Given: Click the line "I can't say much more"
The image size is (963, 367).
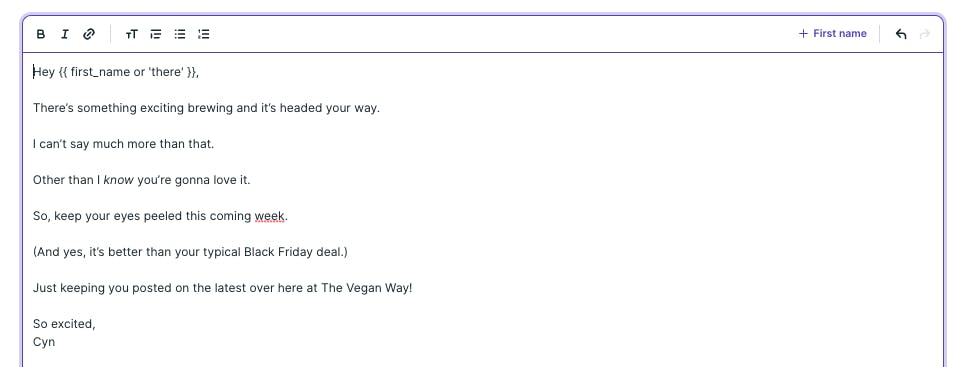Looking at the screenshot, I should point(123,144).
